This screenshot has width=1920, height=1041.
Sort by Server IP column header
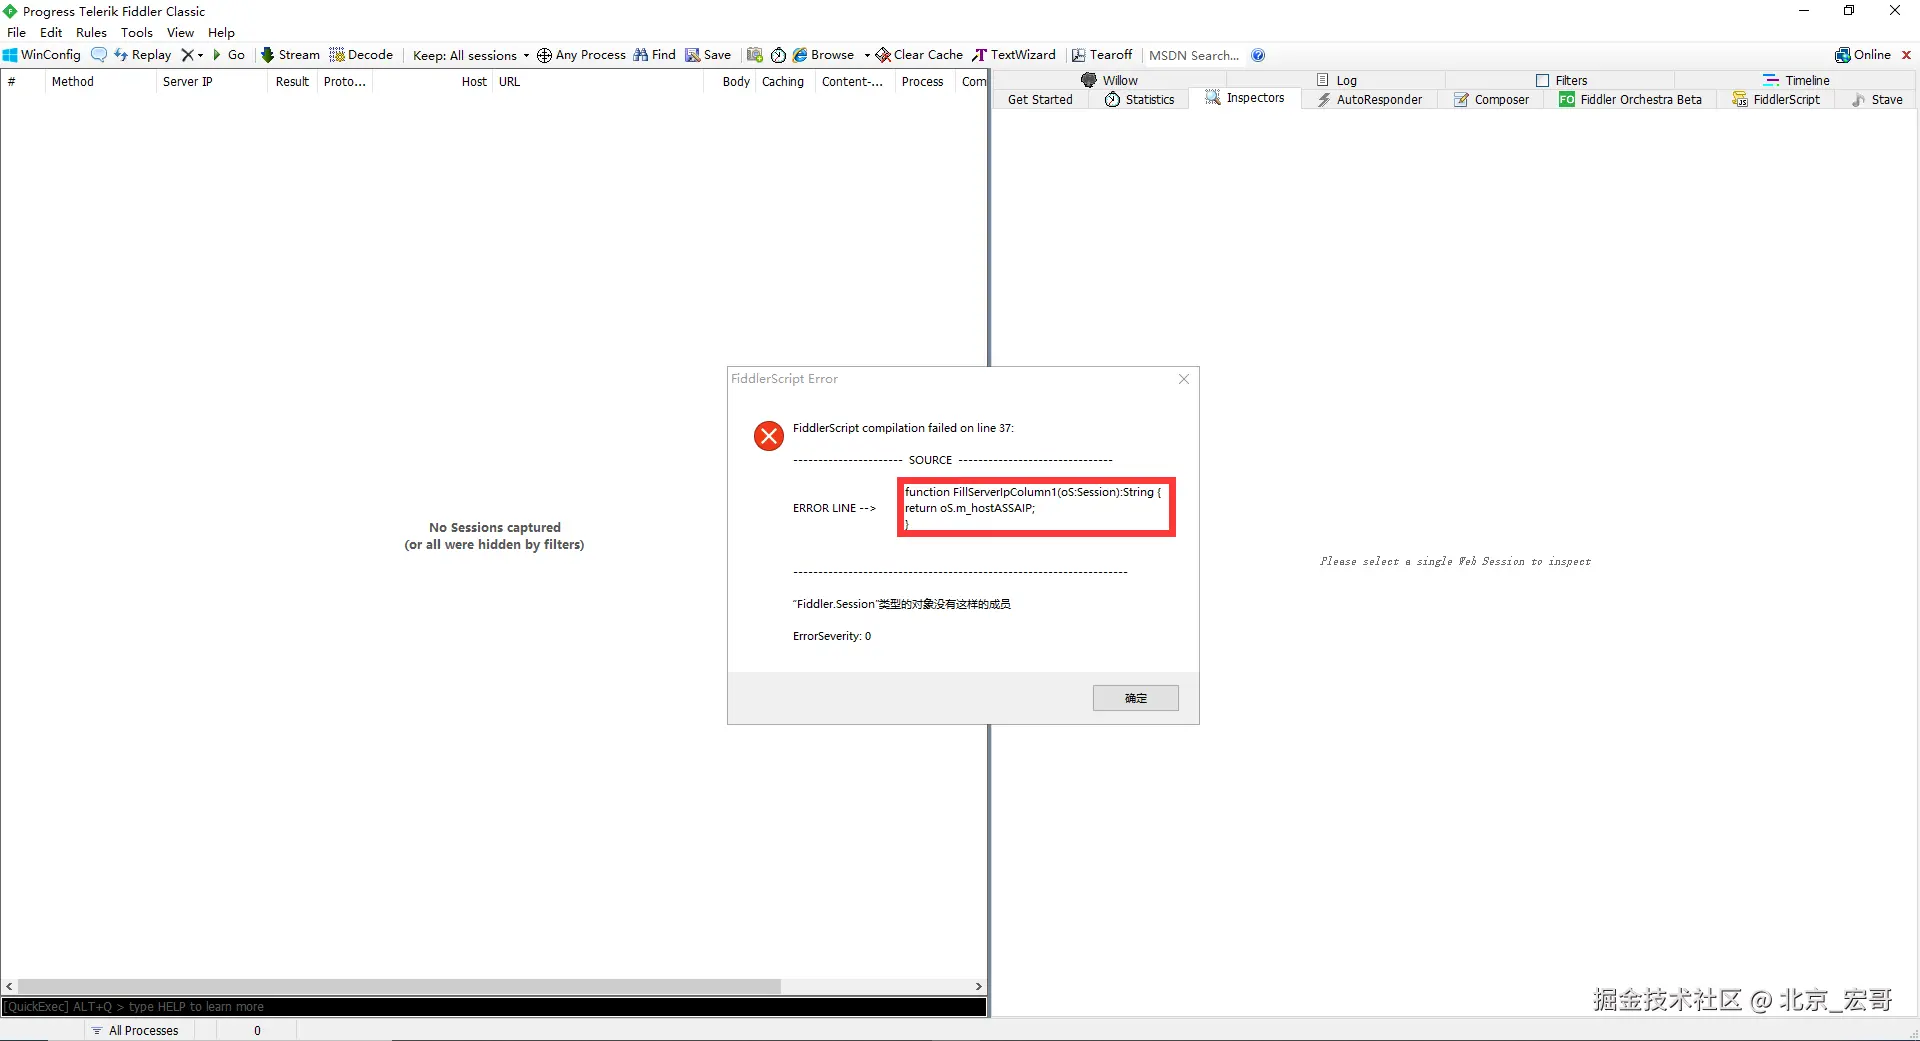point(212,82)
